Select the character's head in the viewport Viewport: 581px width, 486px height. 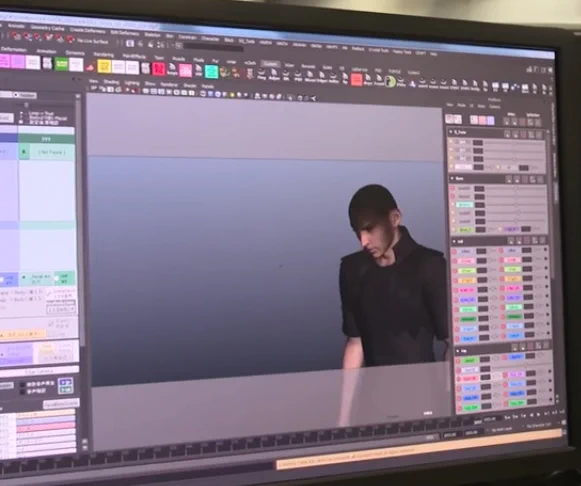[x=374, y=222]
